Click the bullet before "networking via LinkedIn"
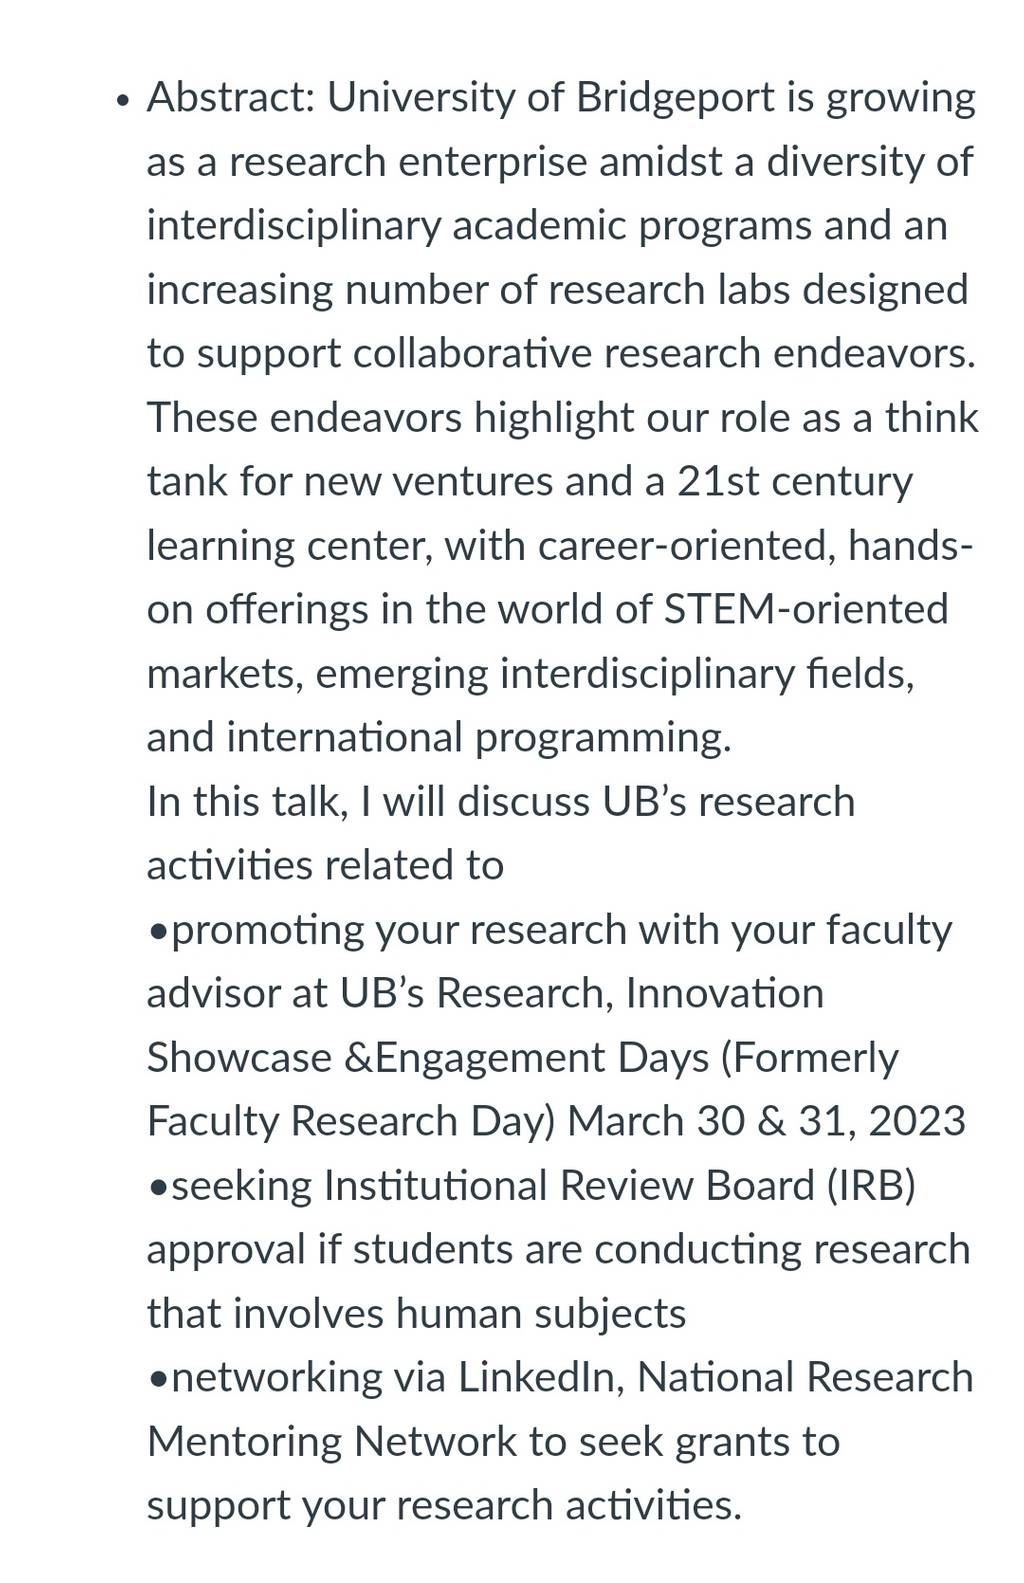The width and height of the screenshot is (1024, 1583). point(158,1380)
